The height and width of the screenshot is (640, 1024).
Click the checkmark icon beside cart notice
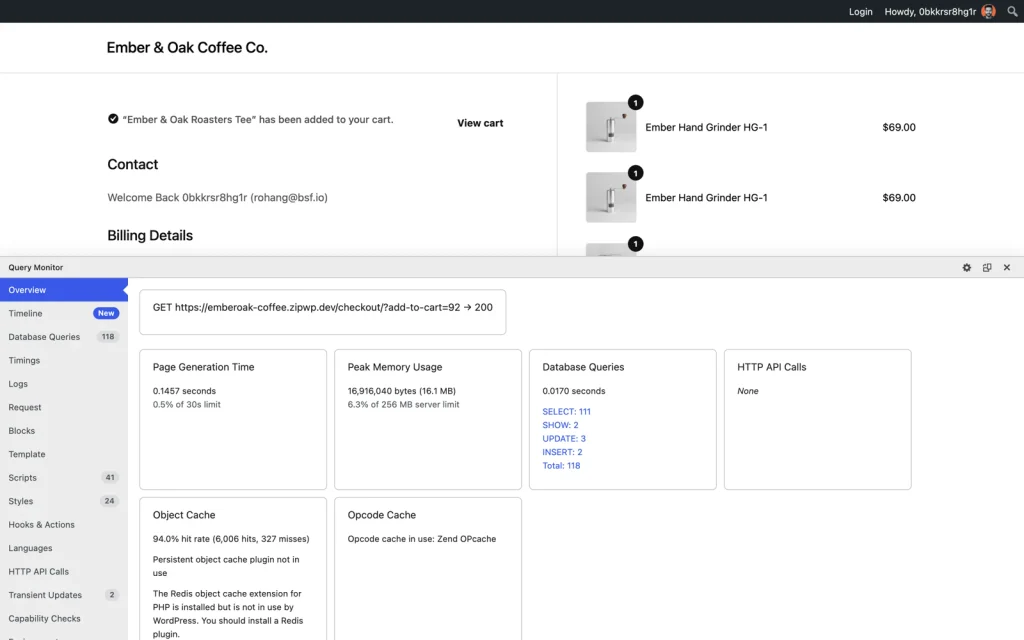point(113,119)
